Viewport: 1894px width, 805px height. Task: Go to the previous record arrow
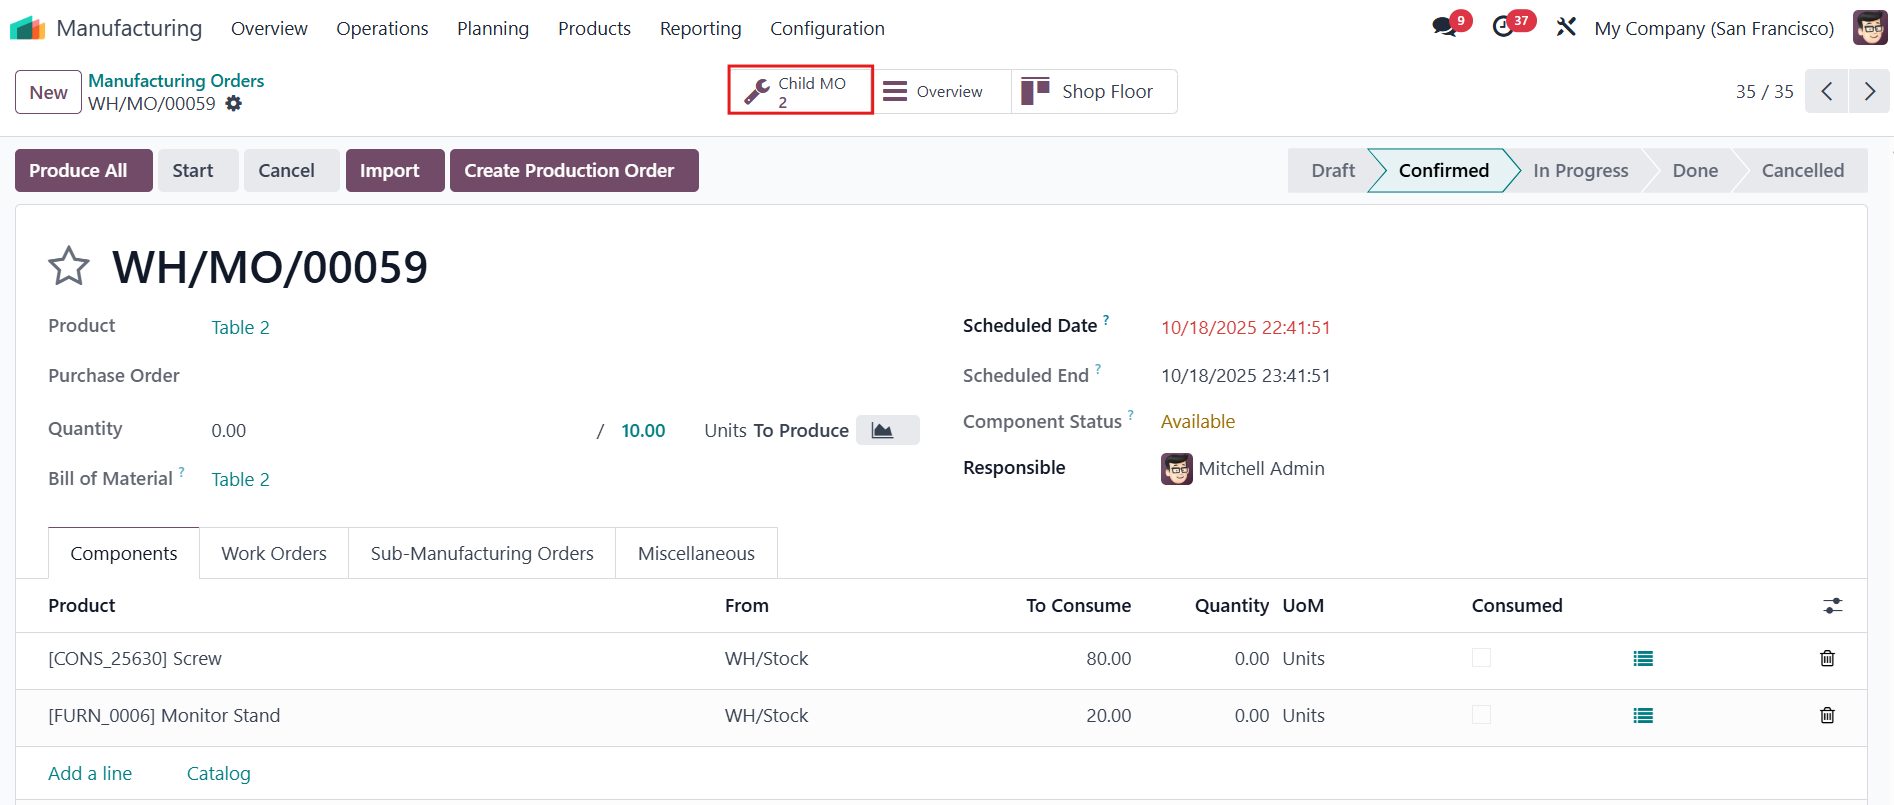pos(1826,92)
